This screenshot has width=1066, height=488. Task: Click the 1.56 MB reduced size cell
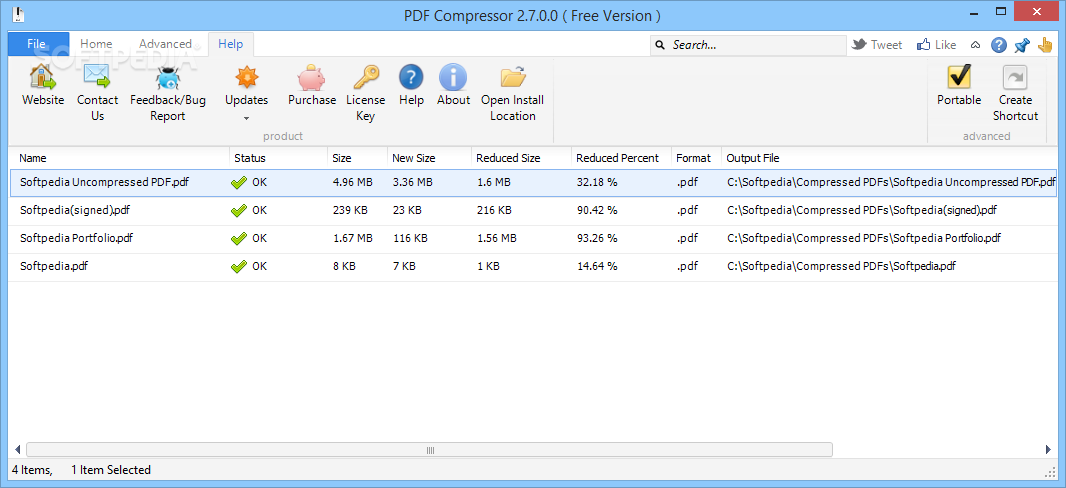496,239
